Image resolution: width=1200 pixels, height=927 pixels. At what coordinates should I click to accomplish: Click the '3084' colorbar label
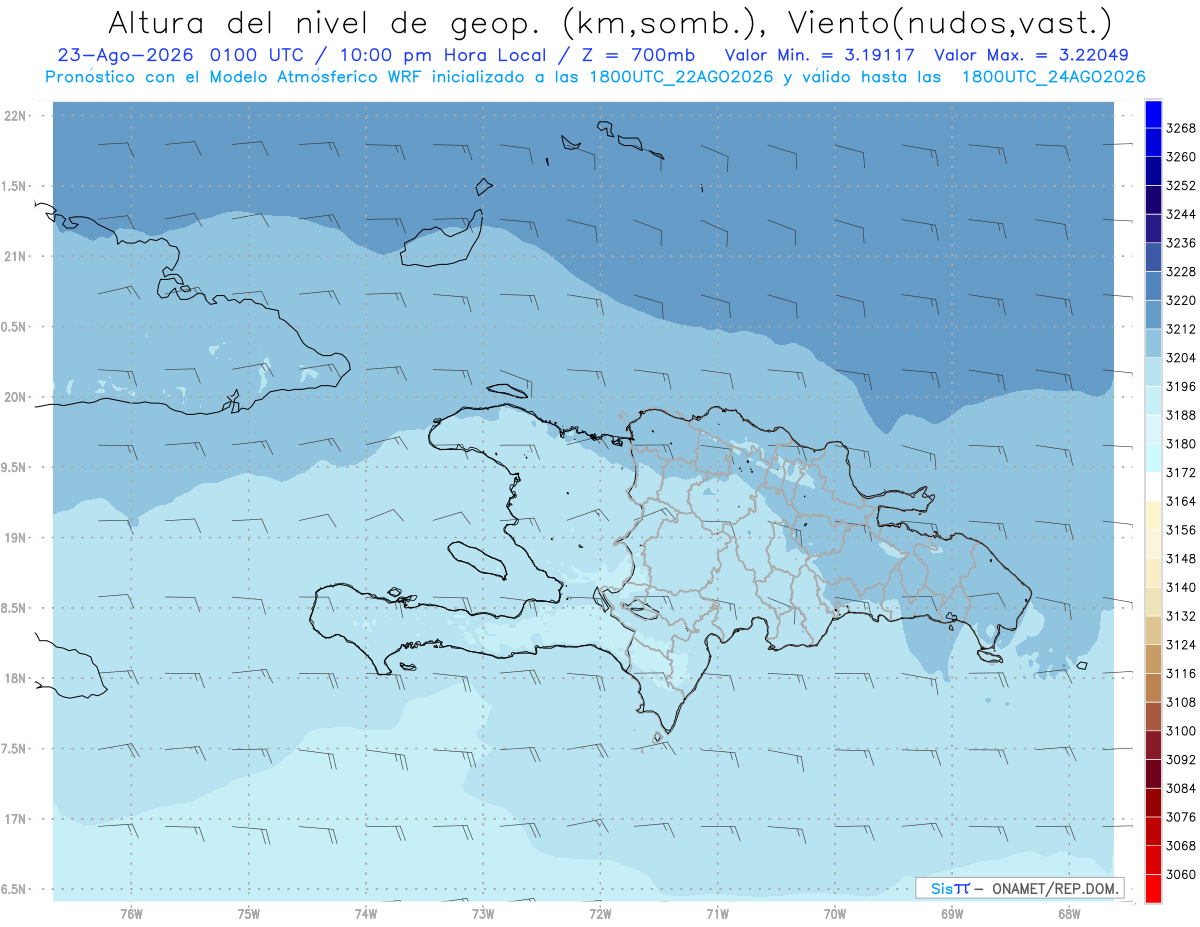(x=1181, y=789)
